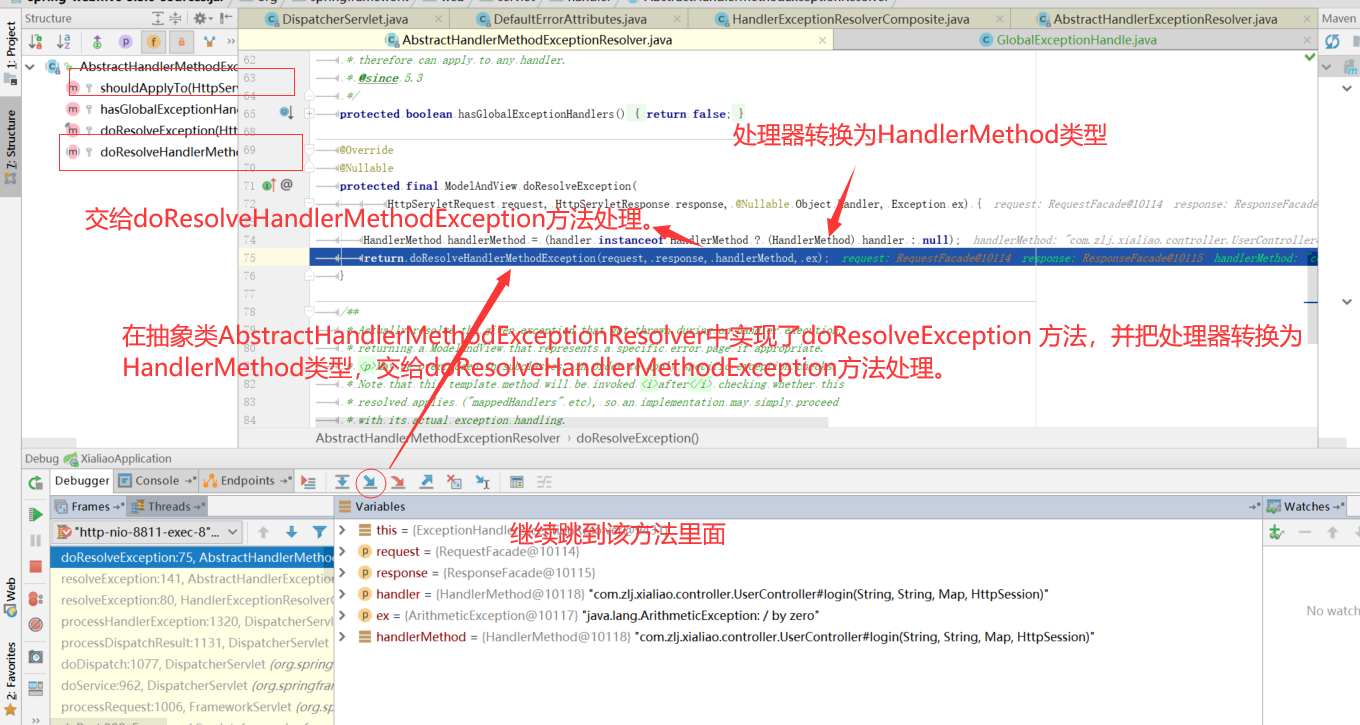Expand 'handler' variable node
The height and width of the screenshot is (725, 1360).
coord(342,594)
